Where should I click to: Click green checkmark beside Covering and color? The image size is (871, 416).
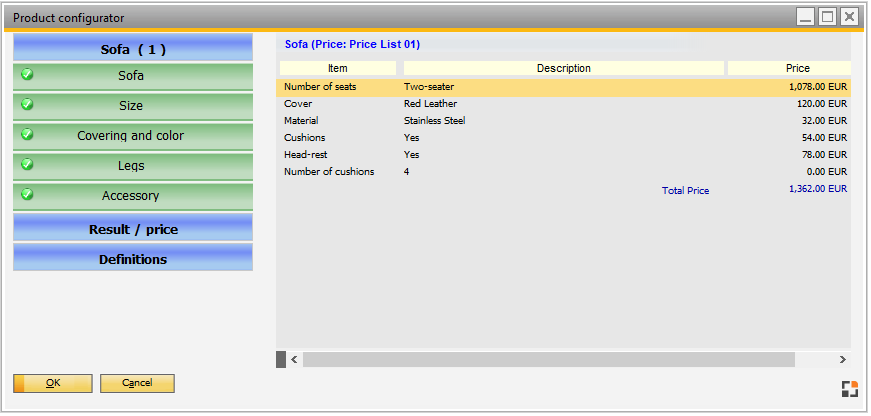(x=27, y=134)
